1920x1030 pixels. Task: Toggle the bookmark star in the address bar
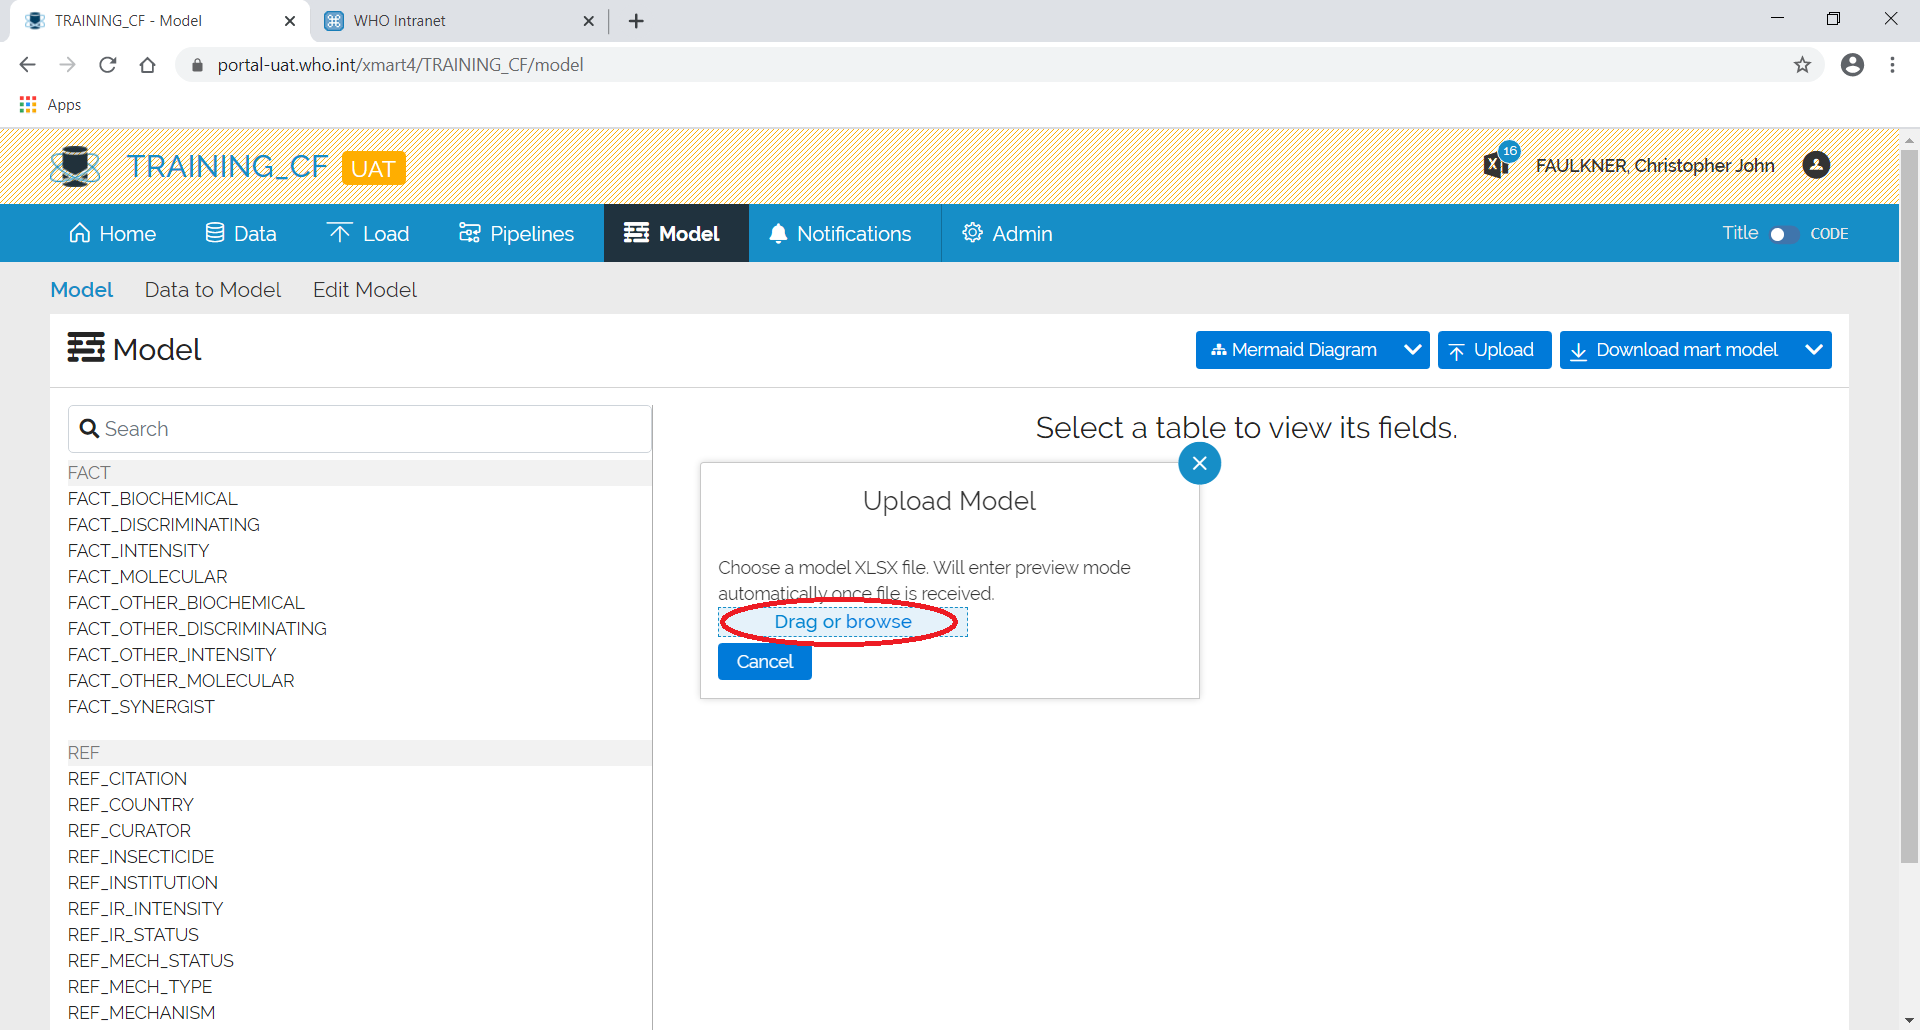pos(1803,65)
